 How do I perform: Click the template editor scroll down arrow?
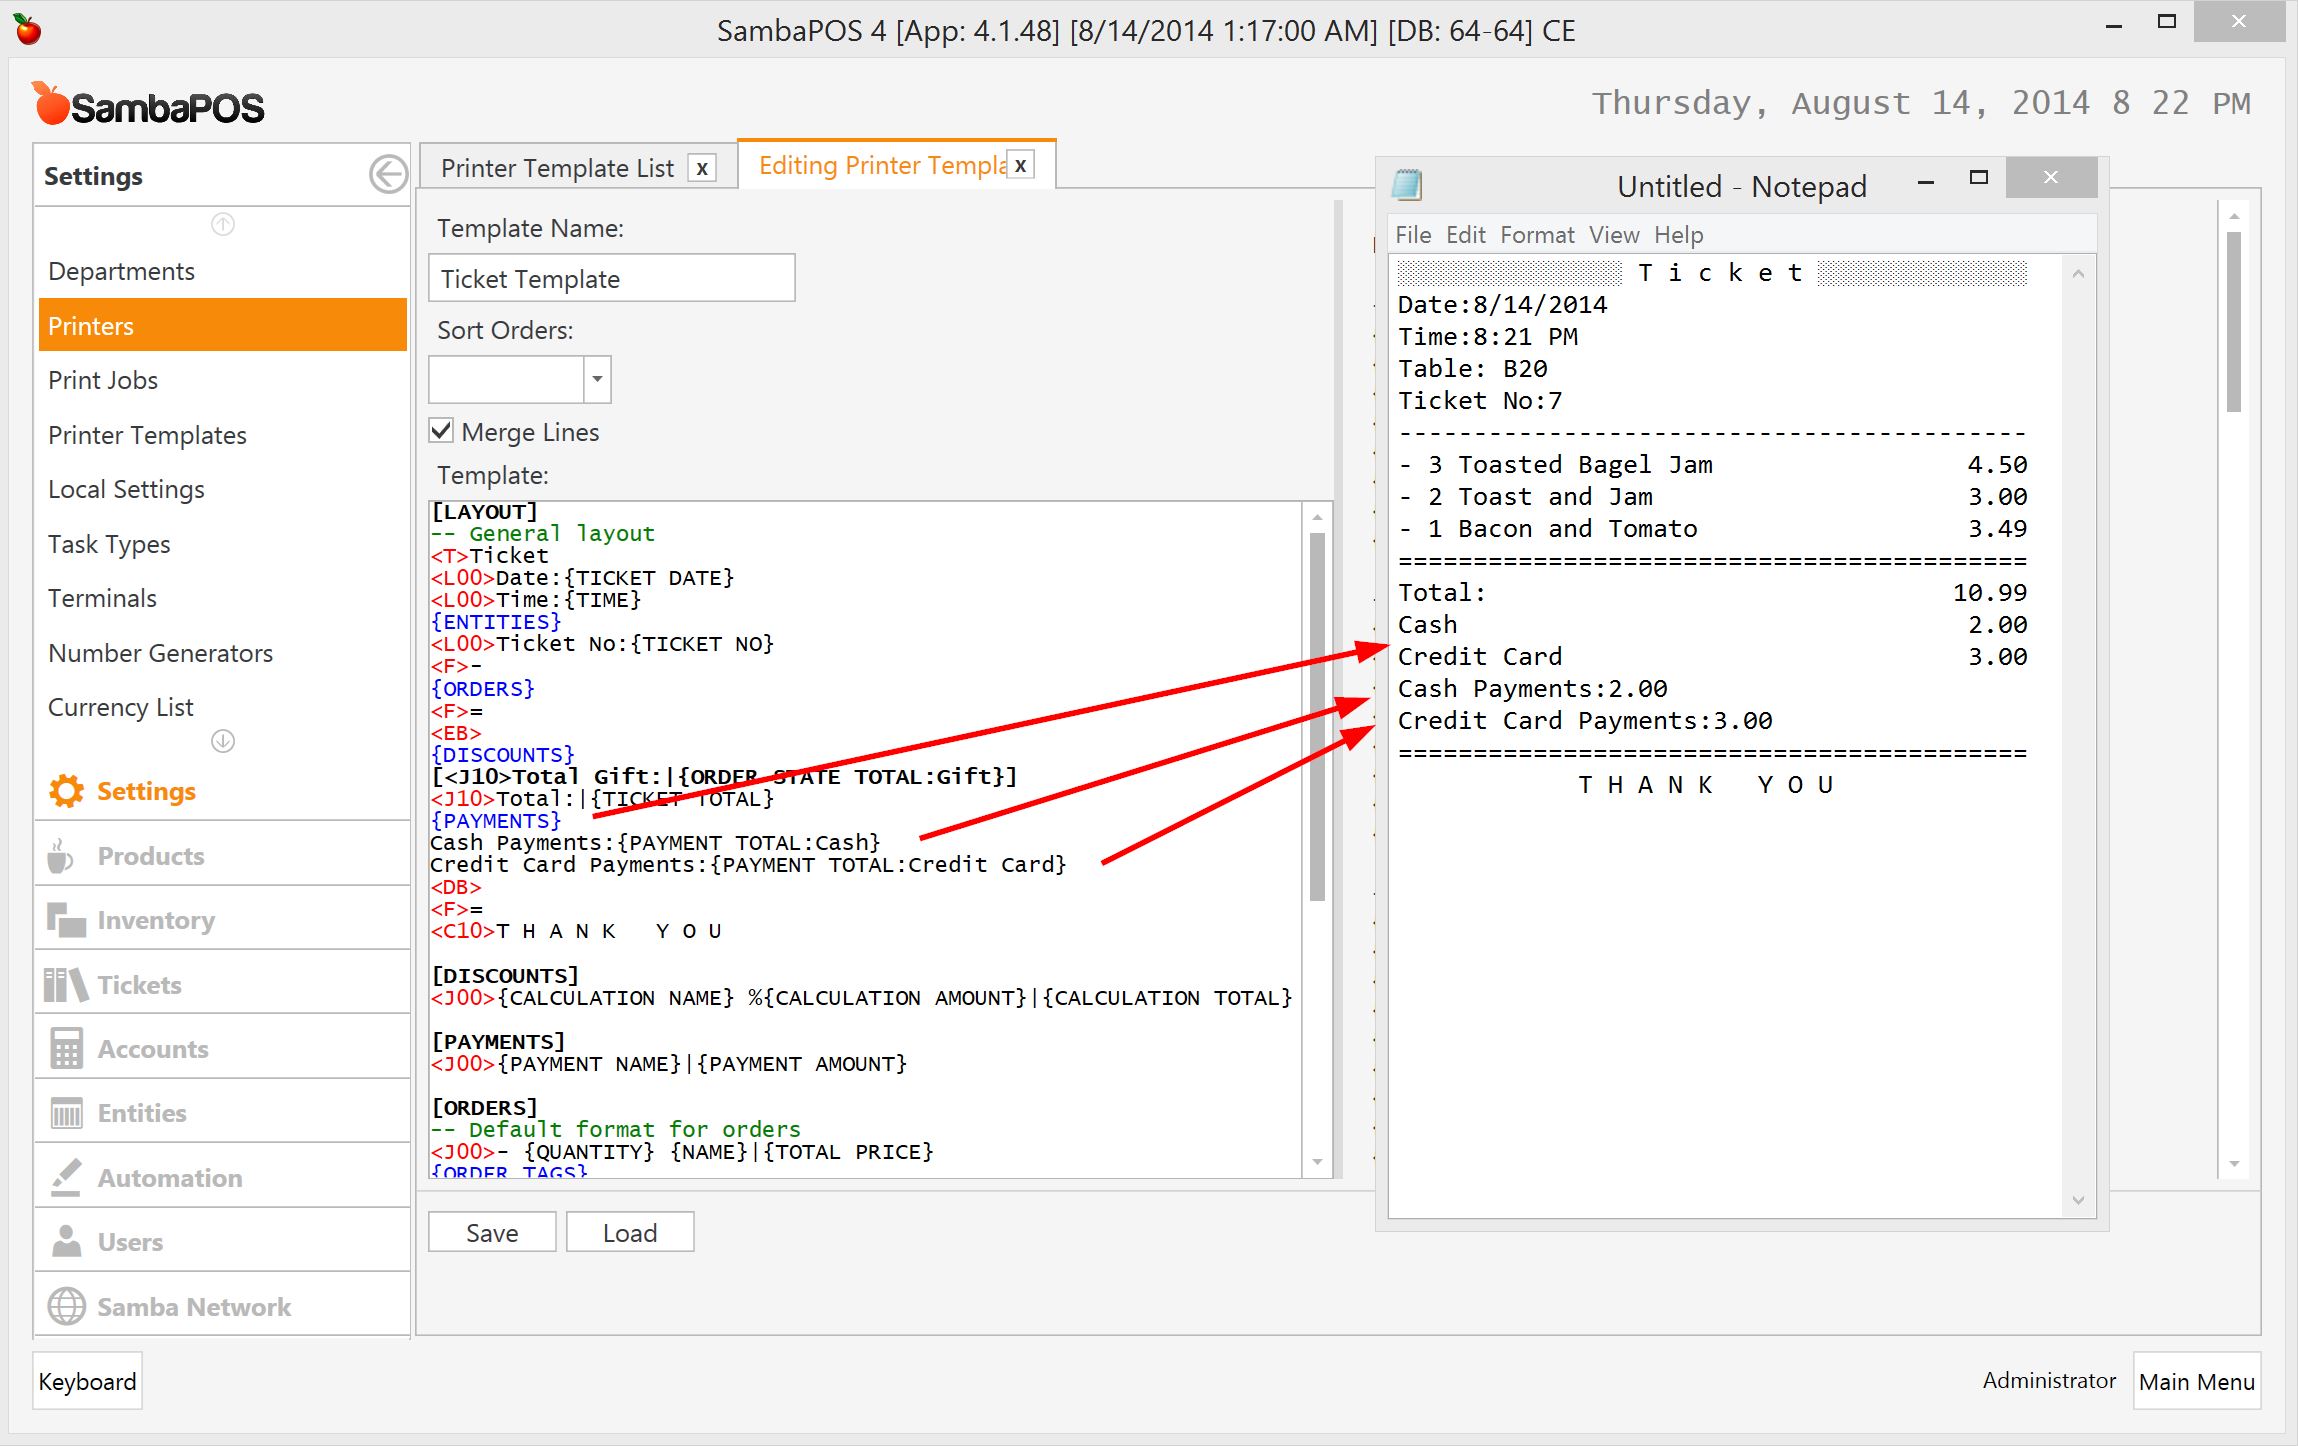click(1317, 1162)
